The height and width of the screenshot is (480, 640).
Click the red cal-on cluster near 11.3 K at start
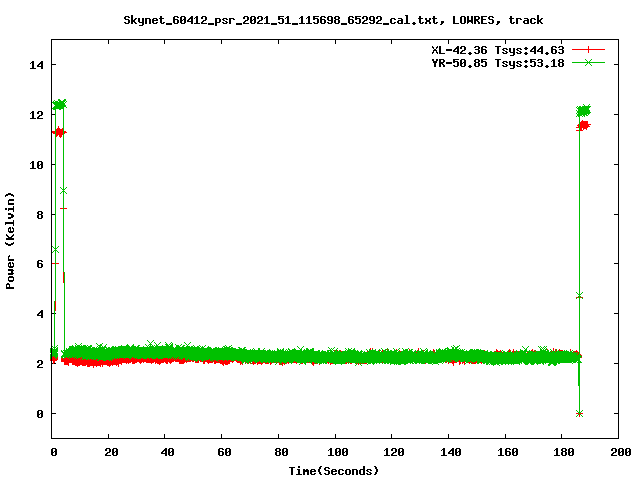coord(60,132)
